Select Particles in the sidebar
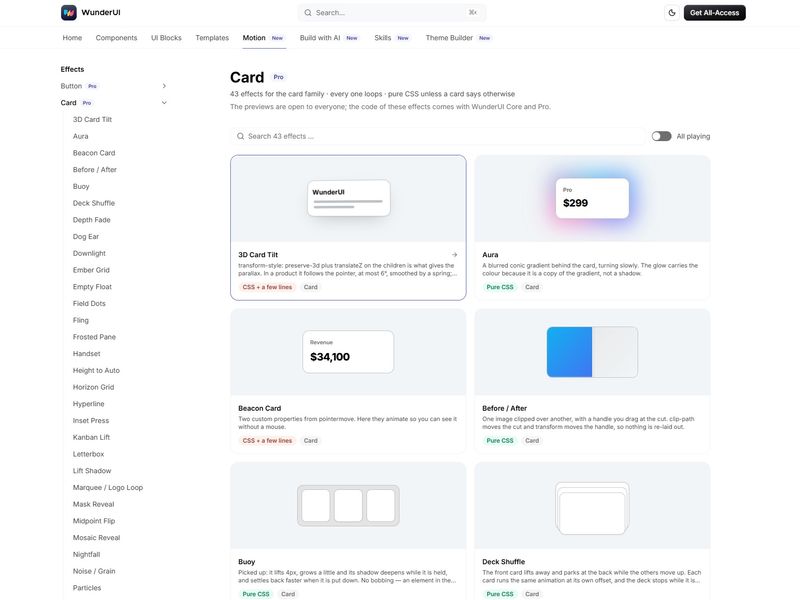 87,588
